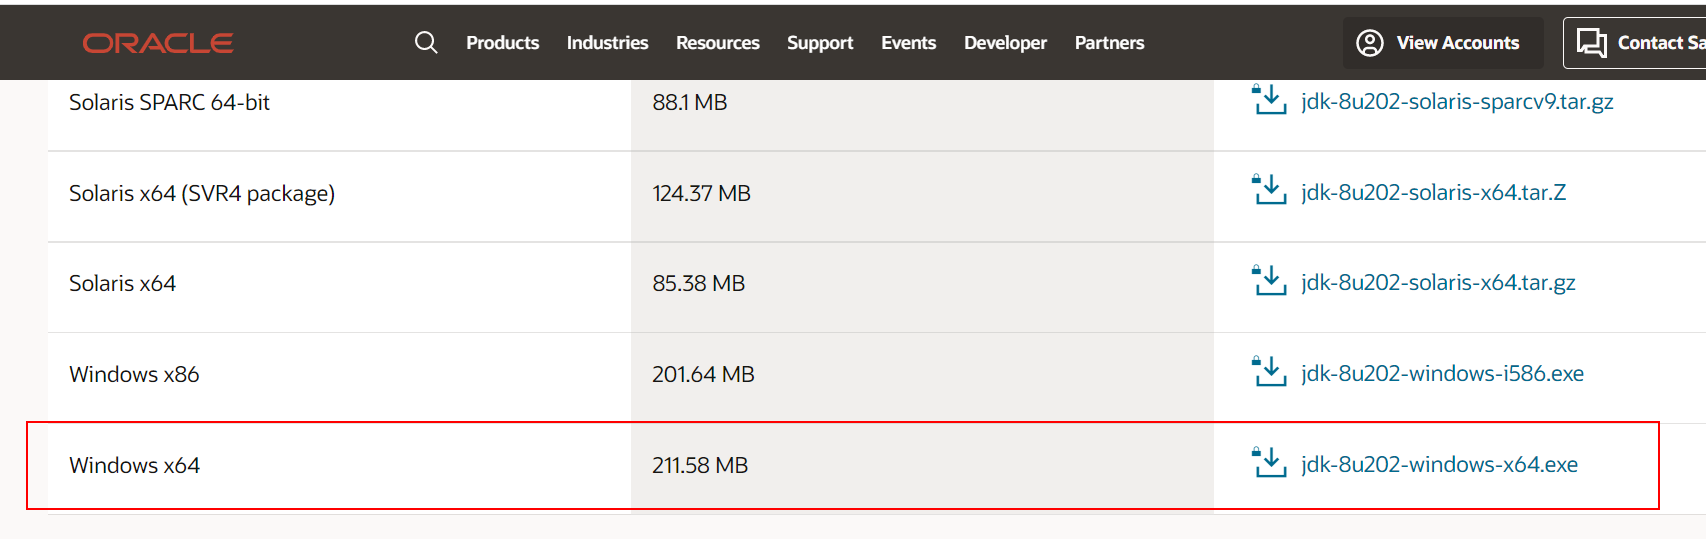Click download icon for solaris-x64.tar.Z
Viewport: 1706px width, 539px height.
tap(1270, 190)
